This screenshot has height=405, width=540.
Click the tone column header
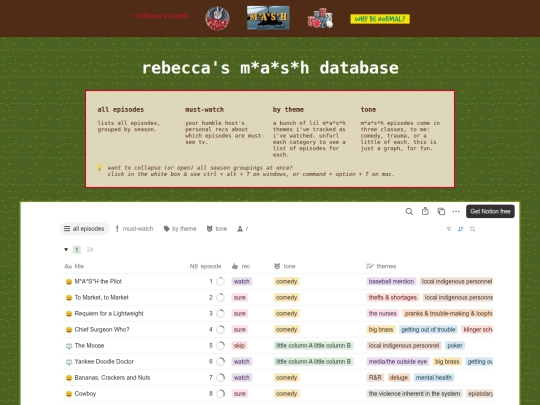[x=285, y=266]
